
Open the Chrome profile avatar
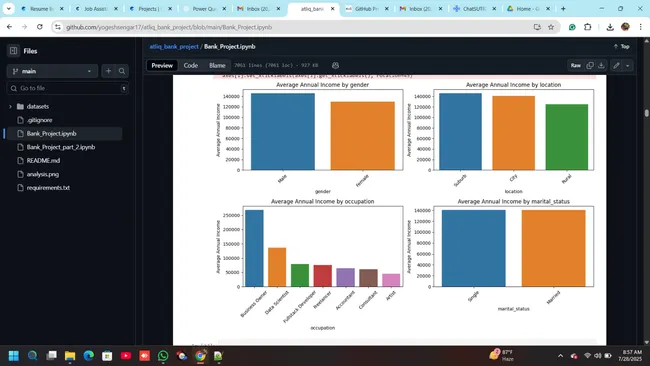625,27
